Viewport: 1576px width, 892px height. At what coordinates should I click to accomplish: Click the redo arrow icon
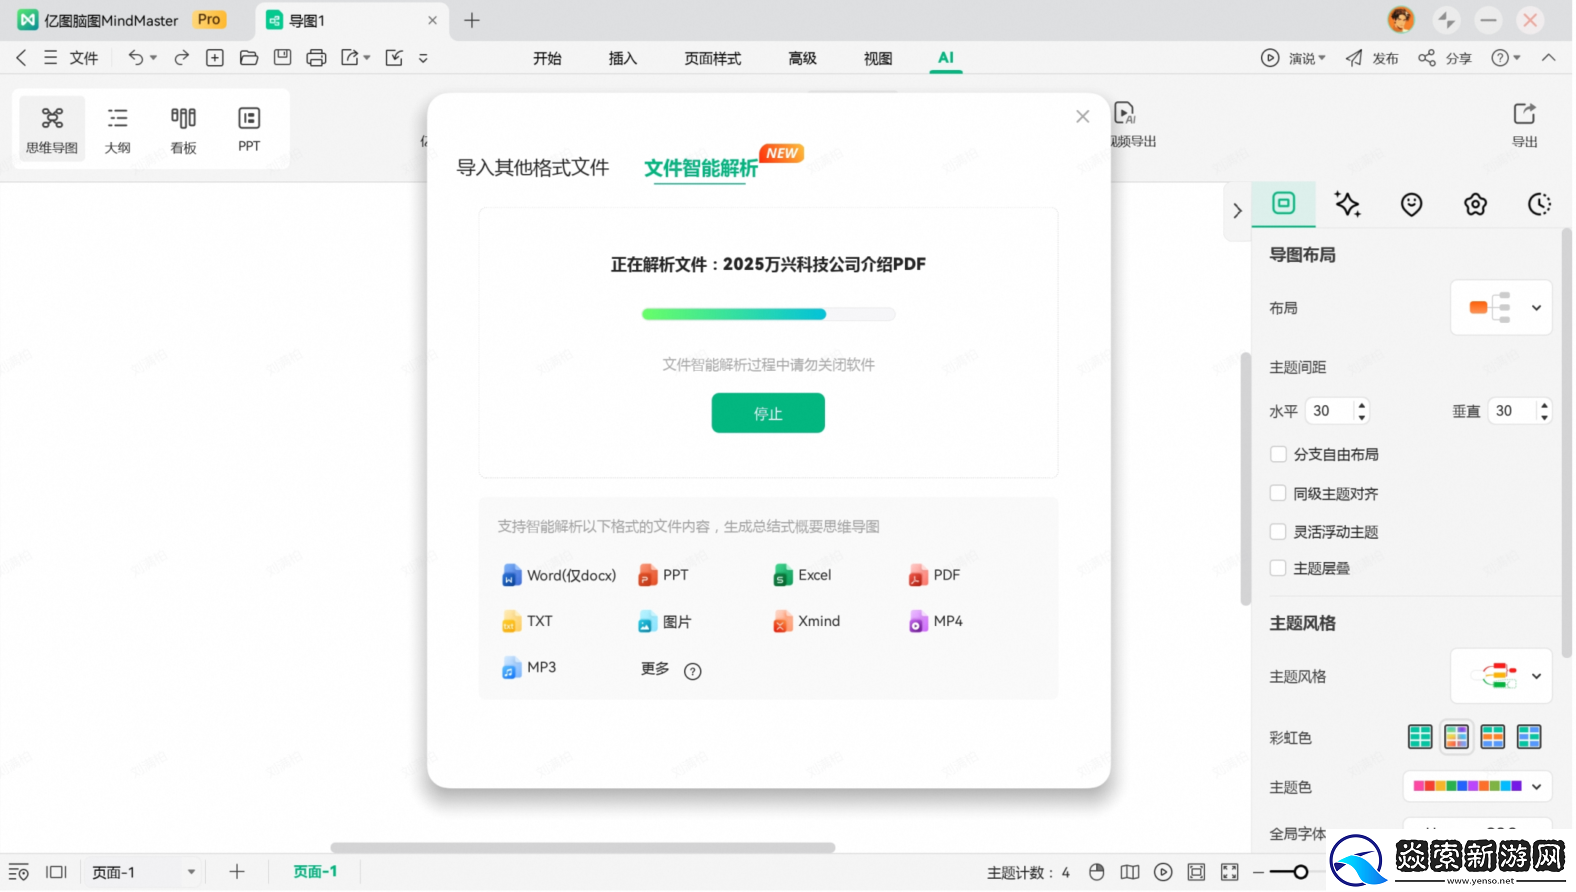point(181,58)
